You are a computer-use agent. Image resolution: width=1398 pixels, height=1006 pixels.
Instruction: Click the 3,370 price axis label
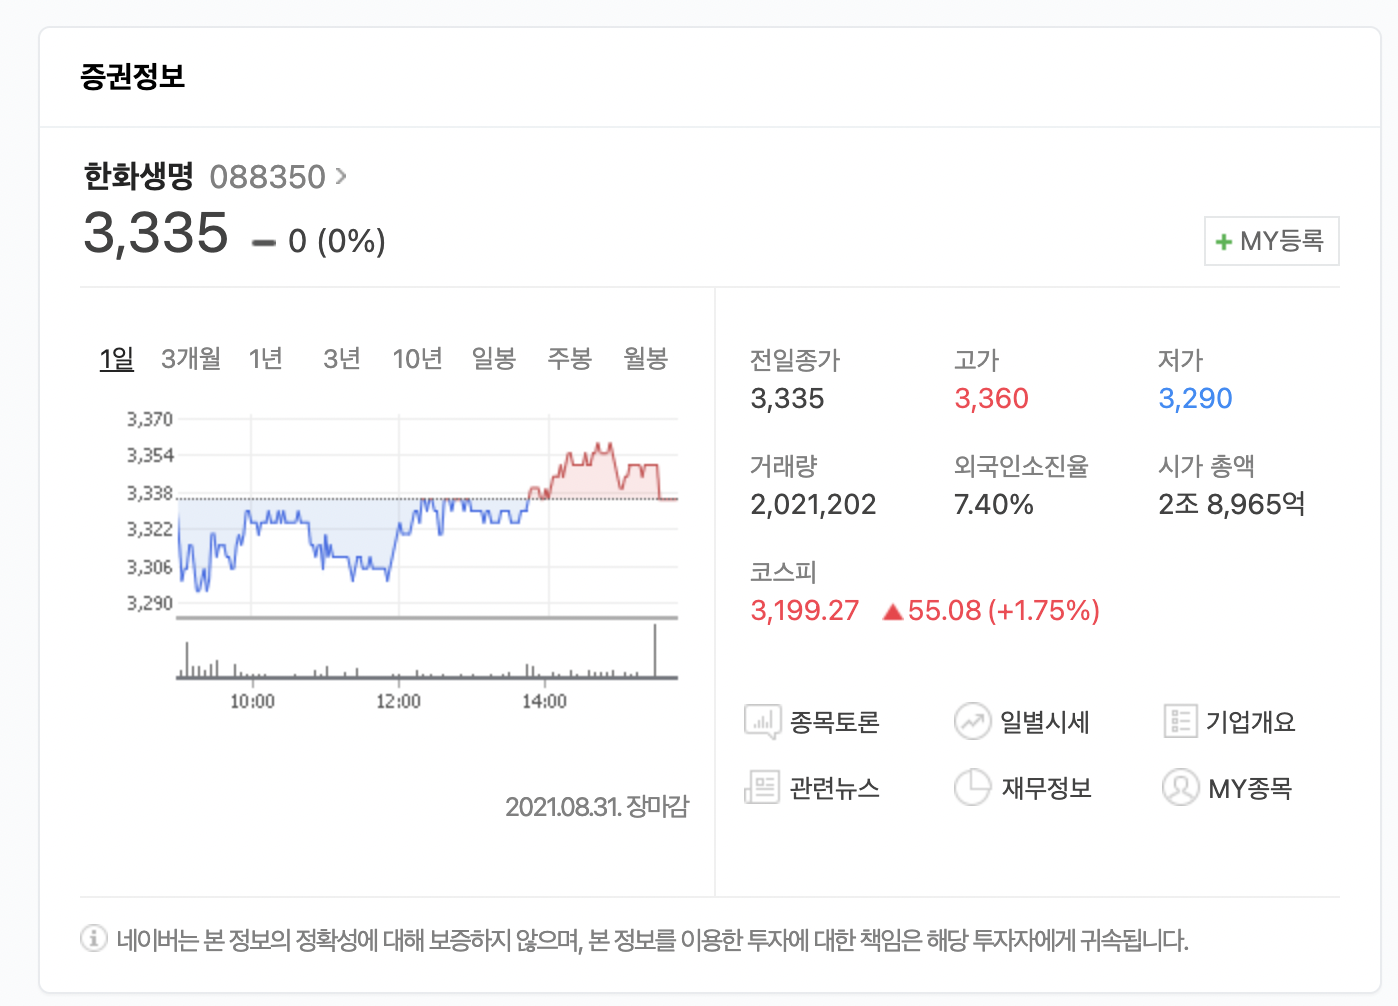pyautogui.click(x=150, y=419)
